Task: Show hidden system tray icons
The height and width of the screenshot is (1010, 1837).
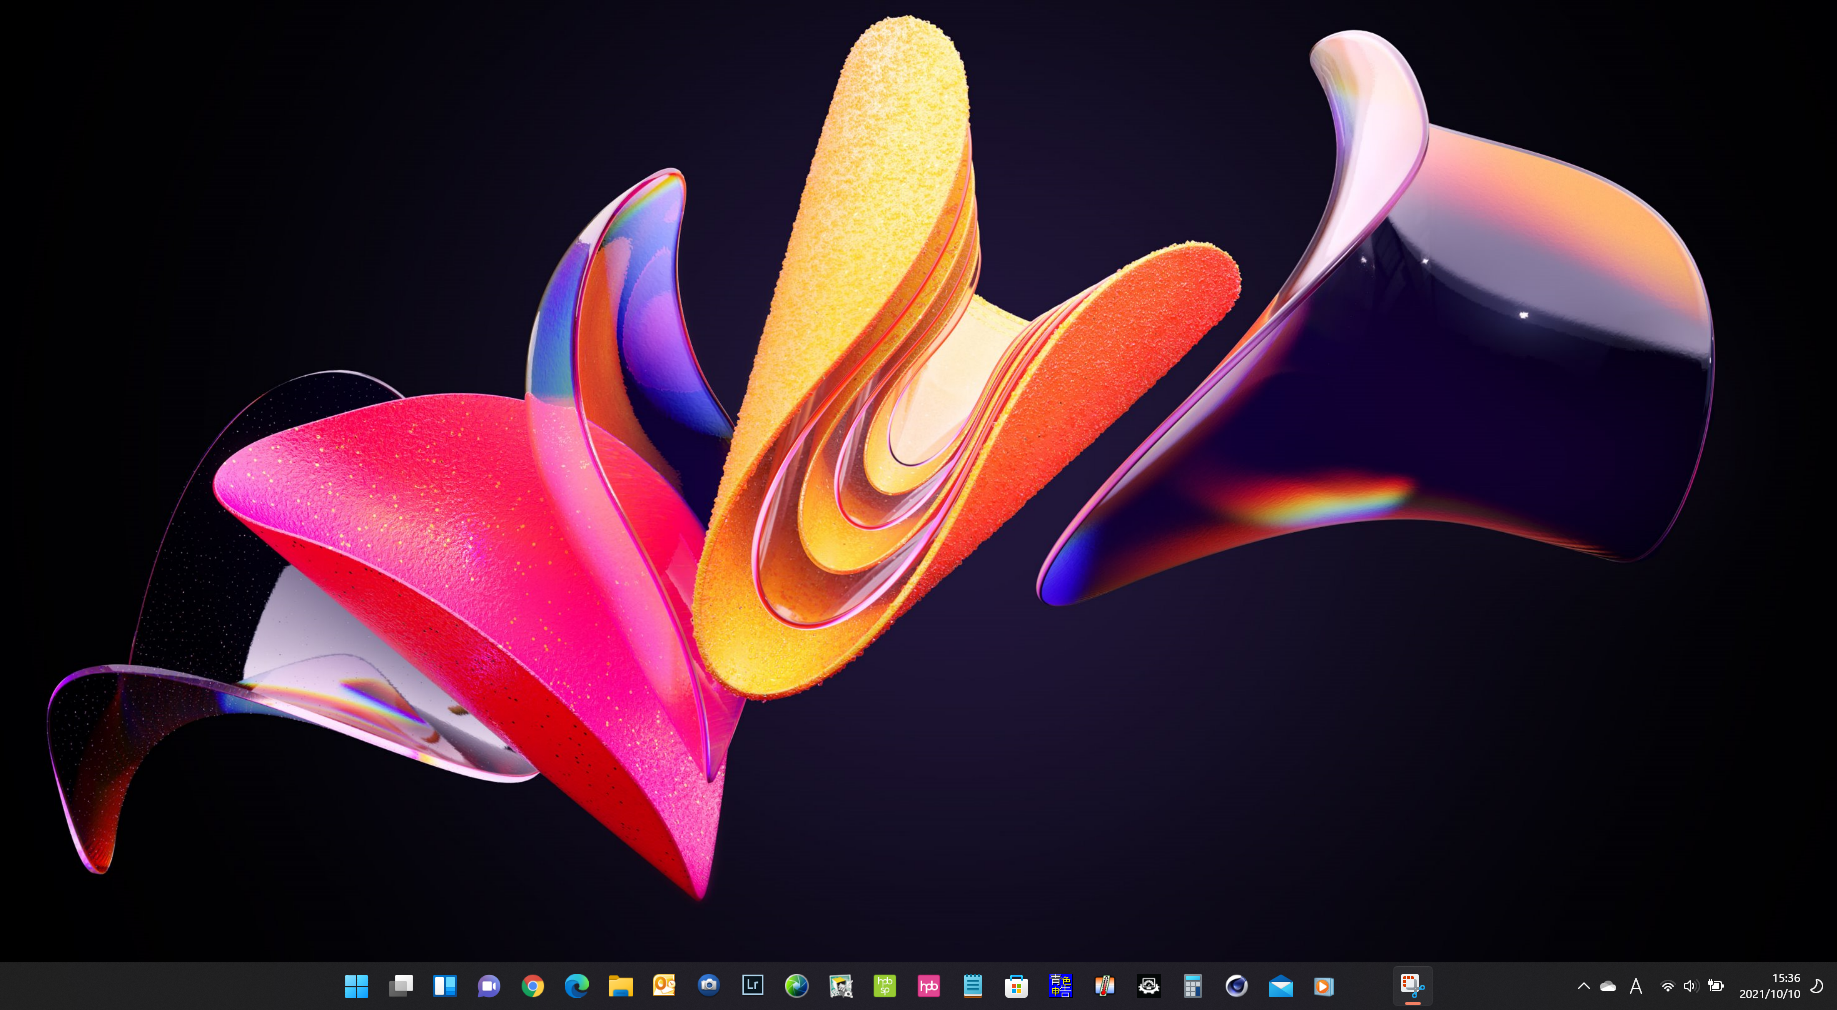Action: point(1584,986)
